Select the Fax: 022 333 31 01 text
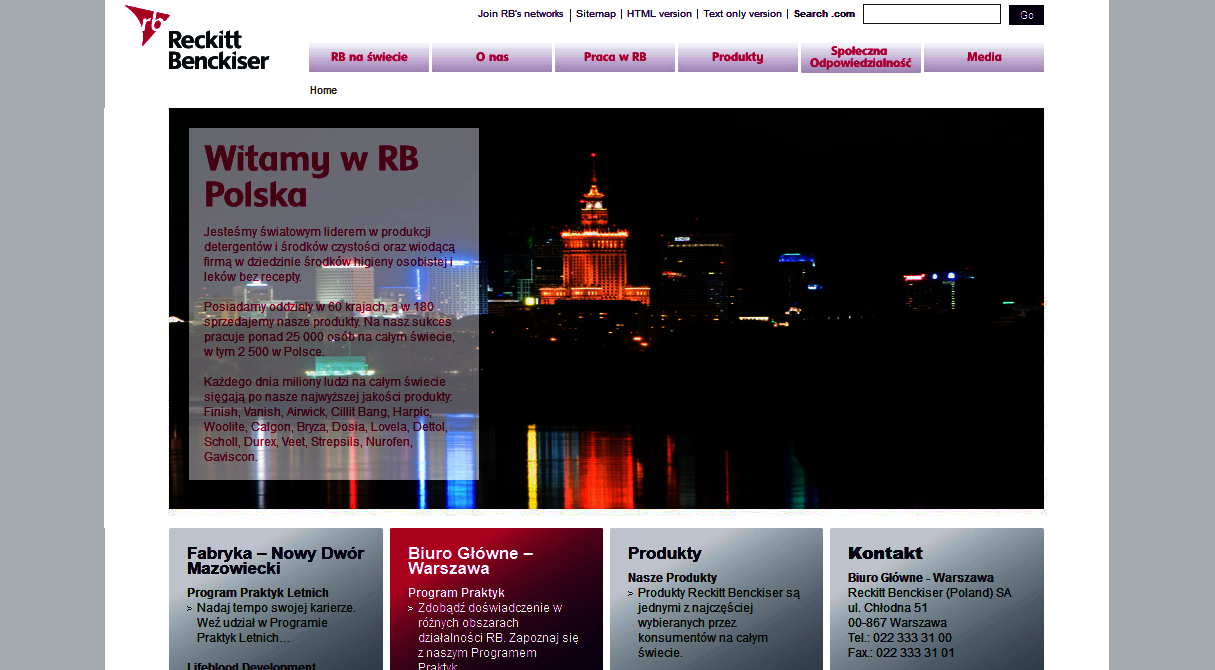Image resolution: width=1215 pixels, height=670 pixels. point(901,653)
